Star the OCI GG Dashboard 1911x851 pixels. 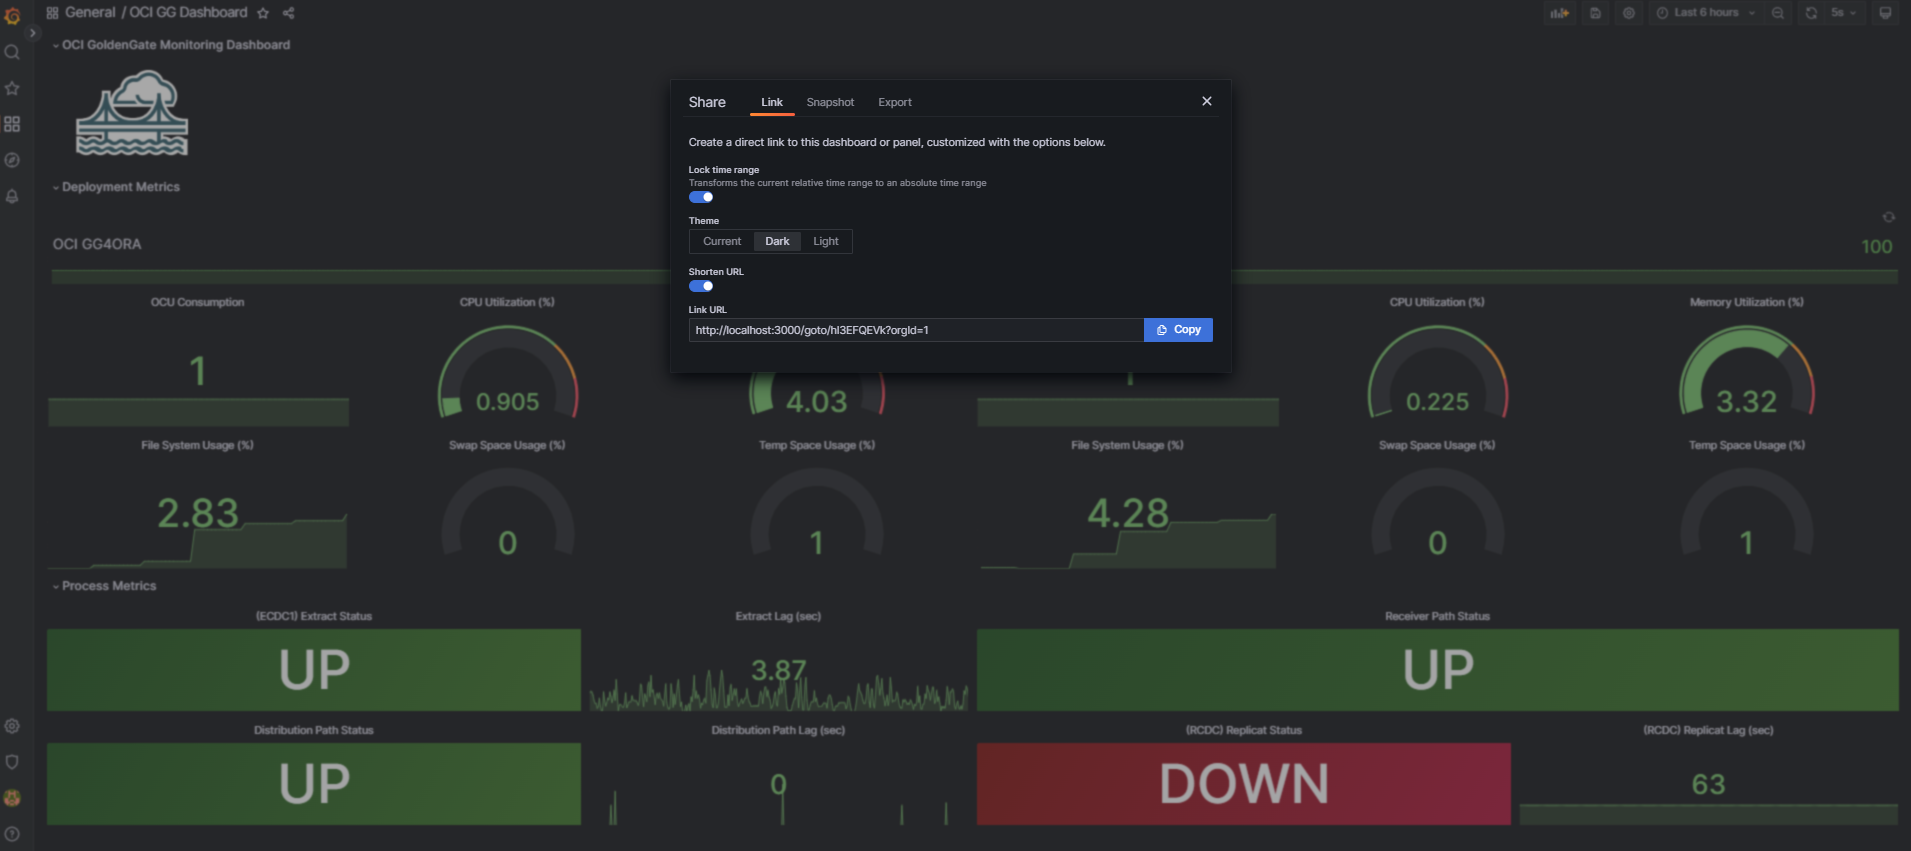pyautogui.click(x=263, y=13)
